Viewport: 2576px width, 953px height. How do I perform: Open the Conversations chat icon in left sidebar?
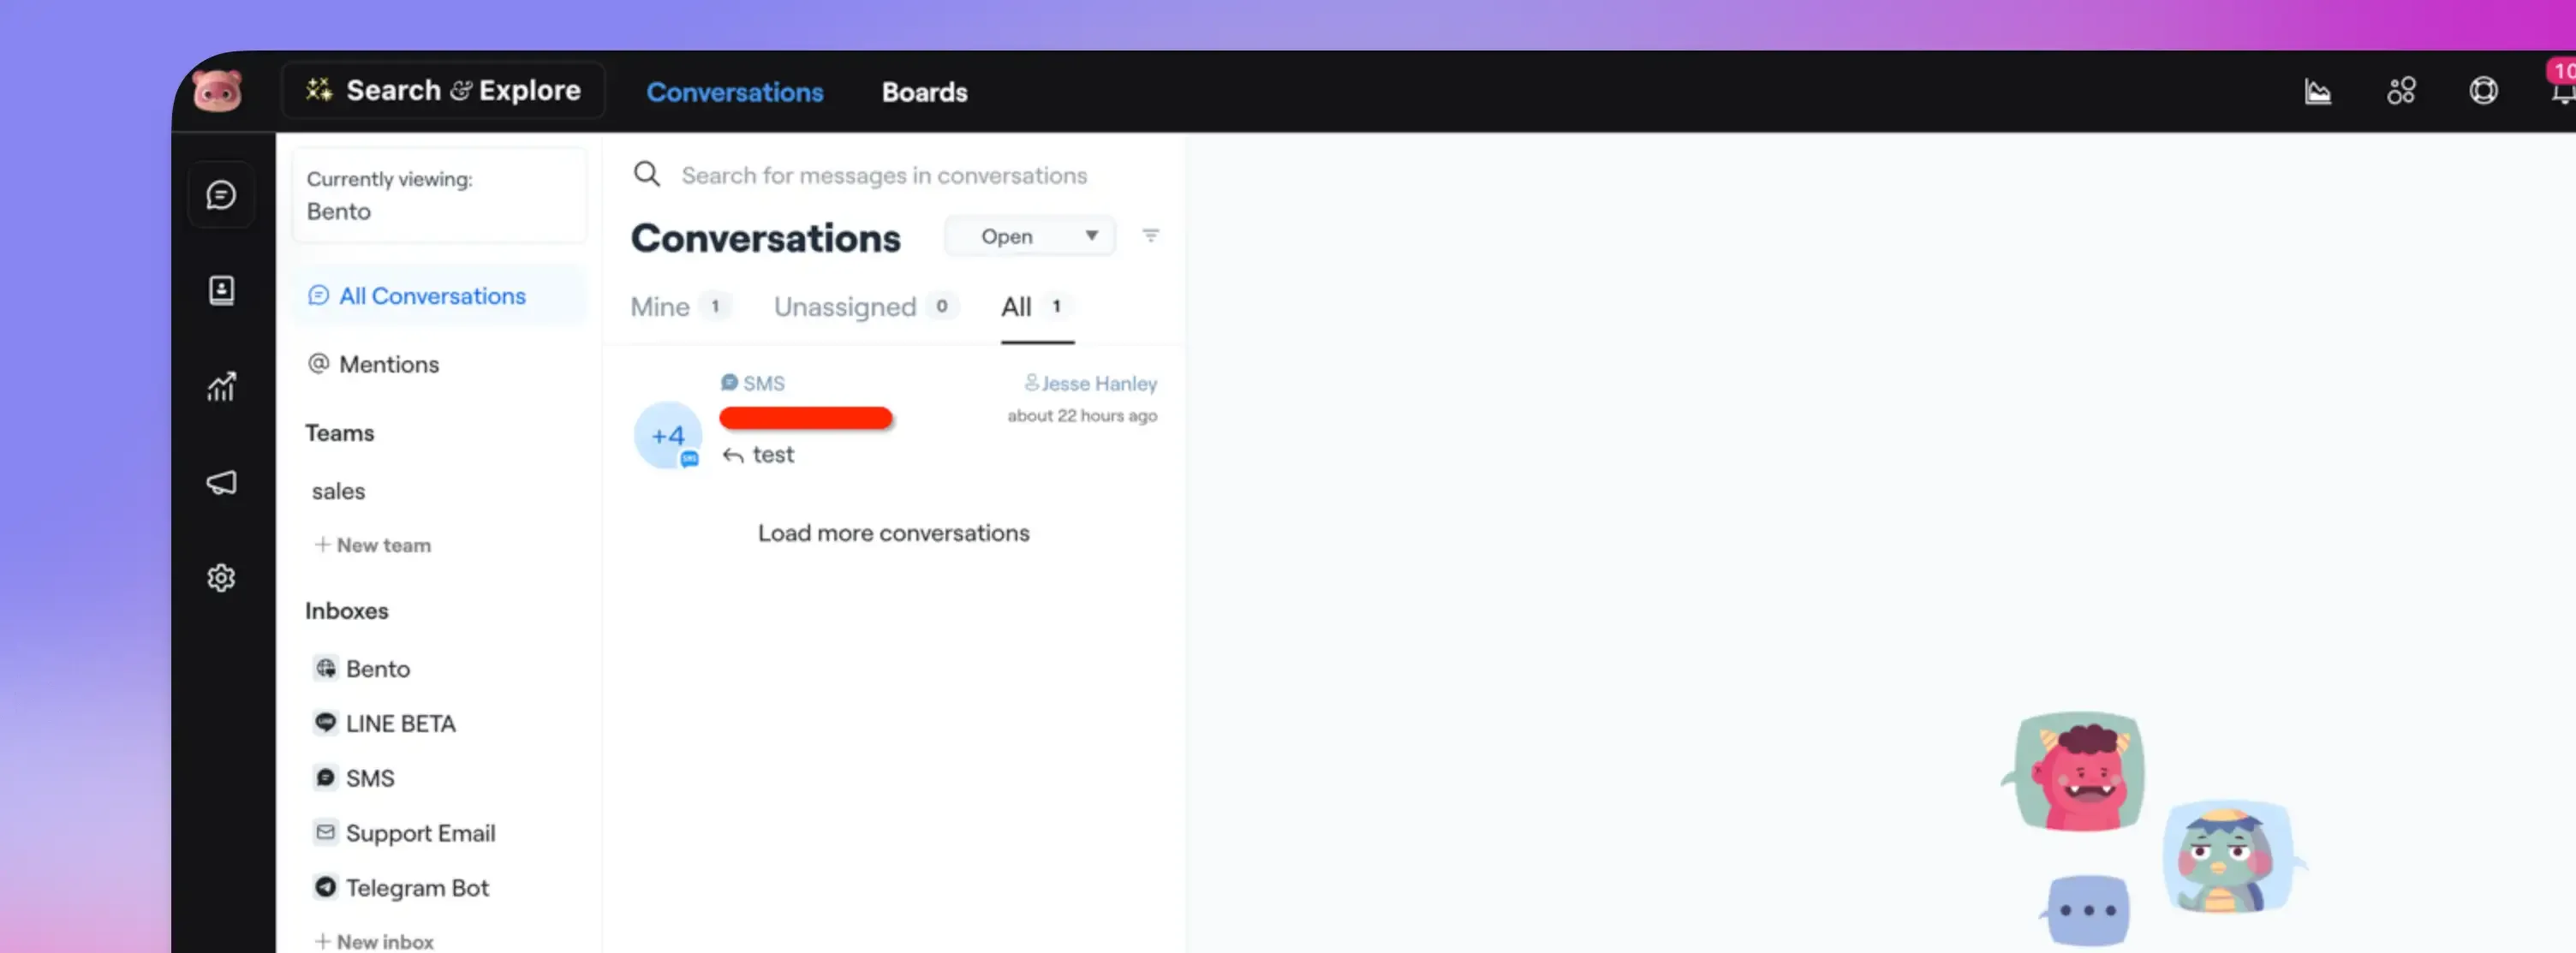click(x=221, y=194)
